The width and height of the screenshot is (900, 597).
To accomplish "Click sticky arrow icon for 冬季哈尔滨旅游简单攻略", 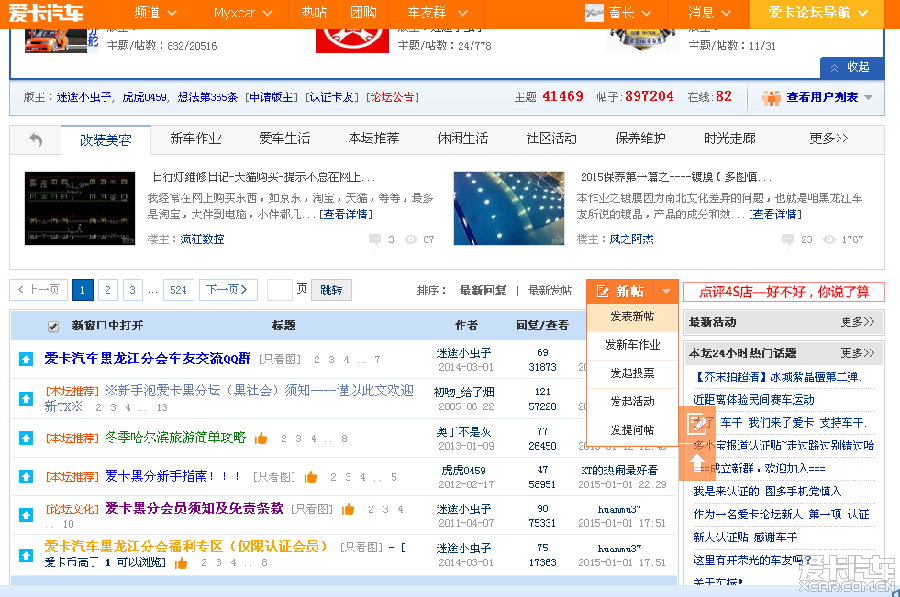I will tap(26, 438).
